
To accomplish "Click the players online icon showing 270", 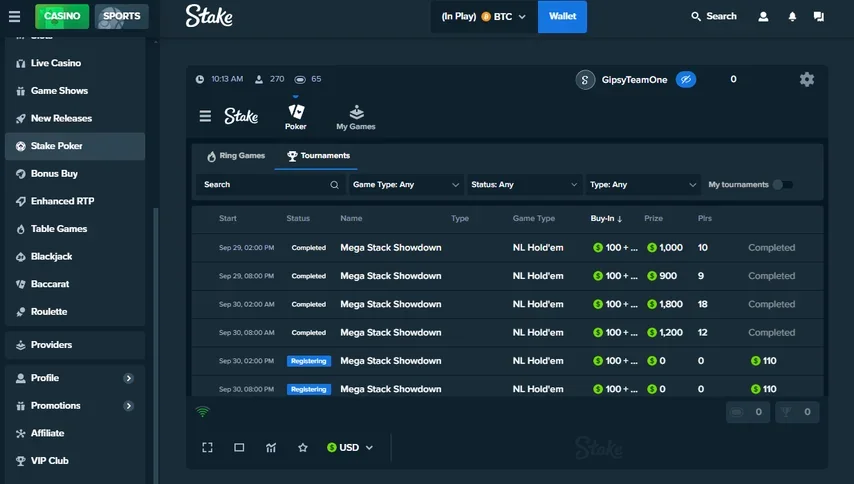I will pos(259,79).
